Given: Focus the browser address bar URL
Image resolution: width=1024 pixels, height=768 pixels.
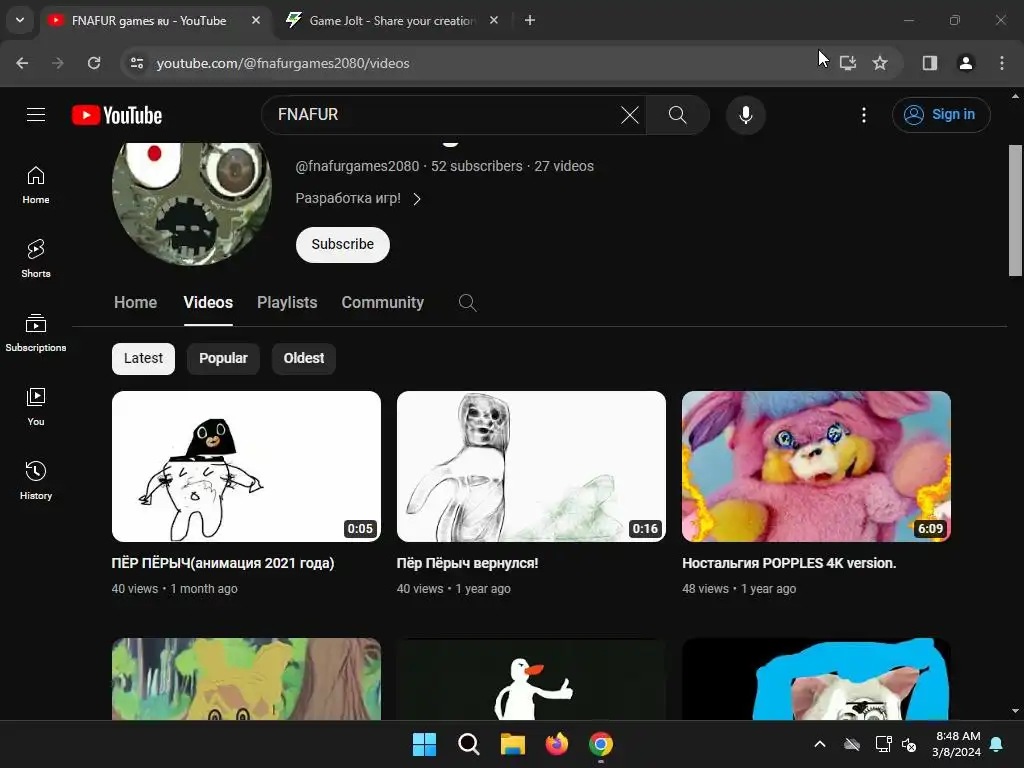Looking at the screenshot, I should point(283,63).
